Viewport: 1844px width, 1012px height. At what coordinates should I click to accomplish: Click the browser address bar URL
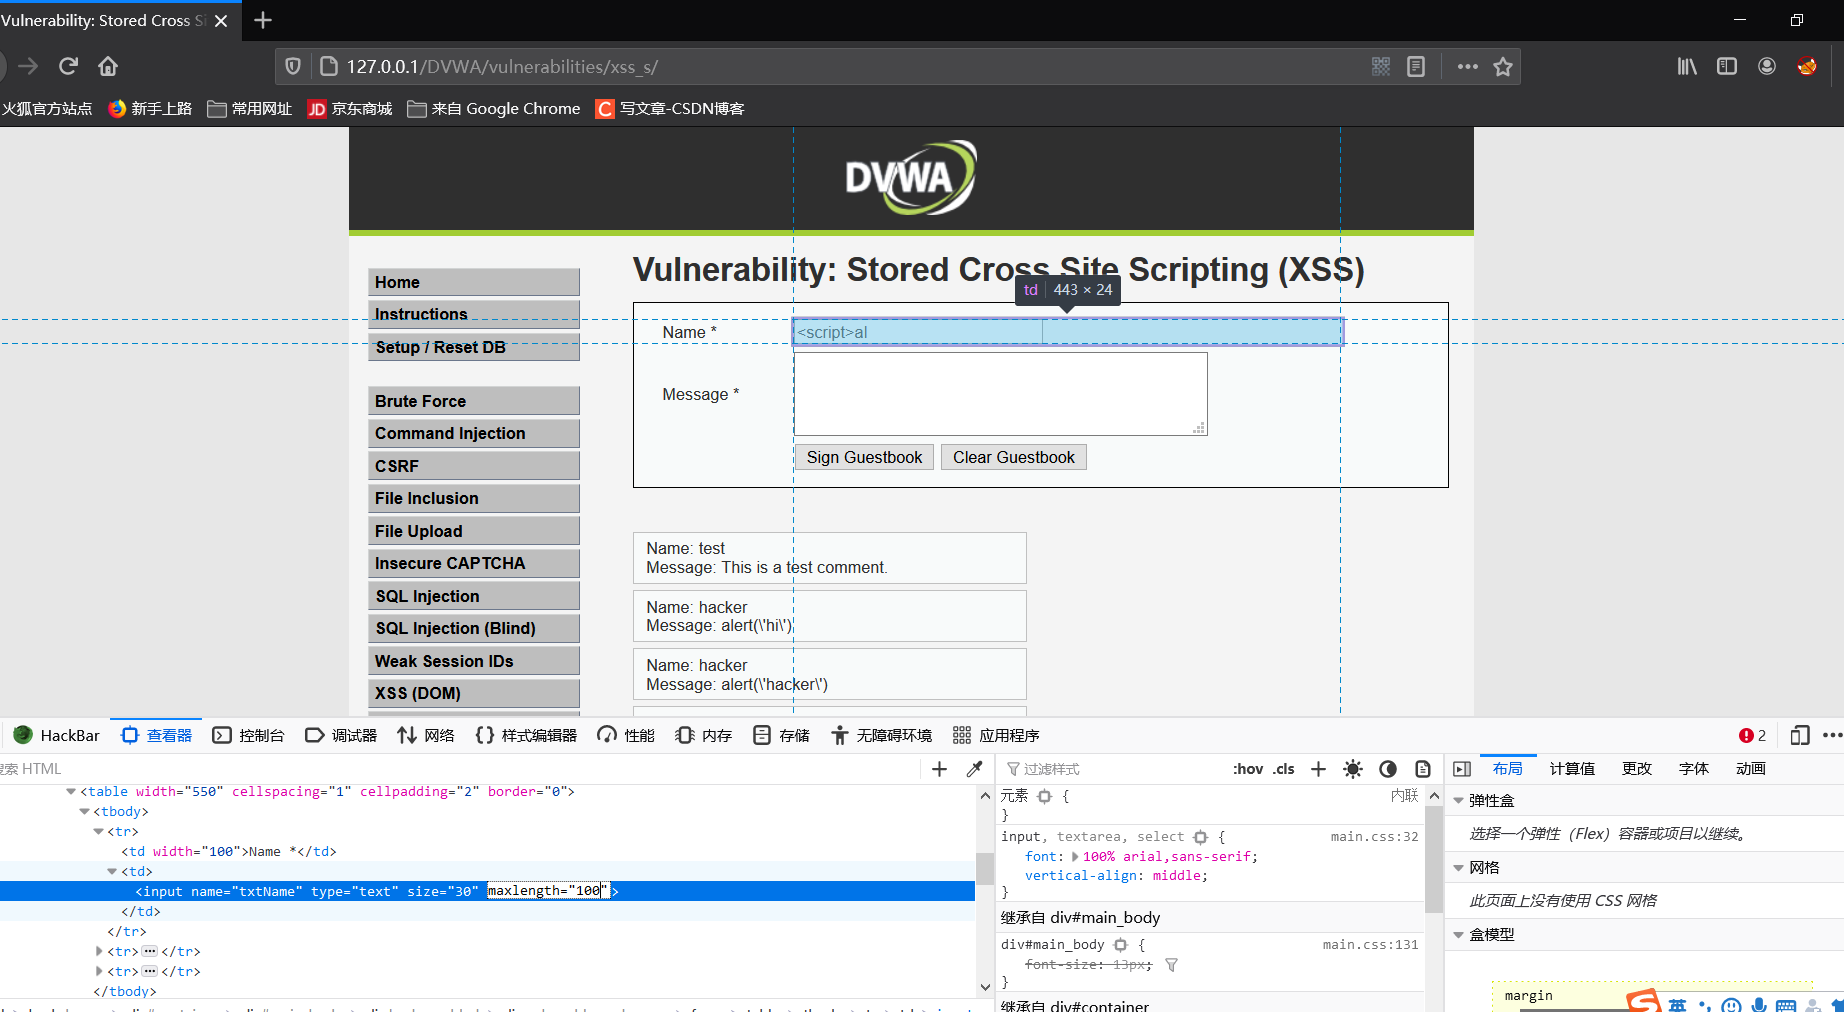click(502, 66)
